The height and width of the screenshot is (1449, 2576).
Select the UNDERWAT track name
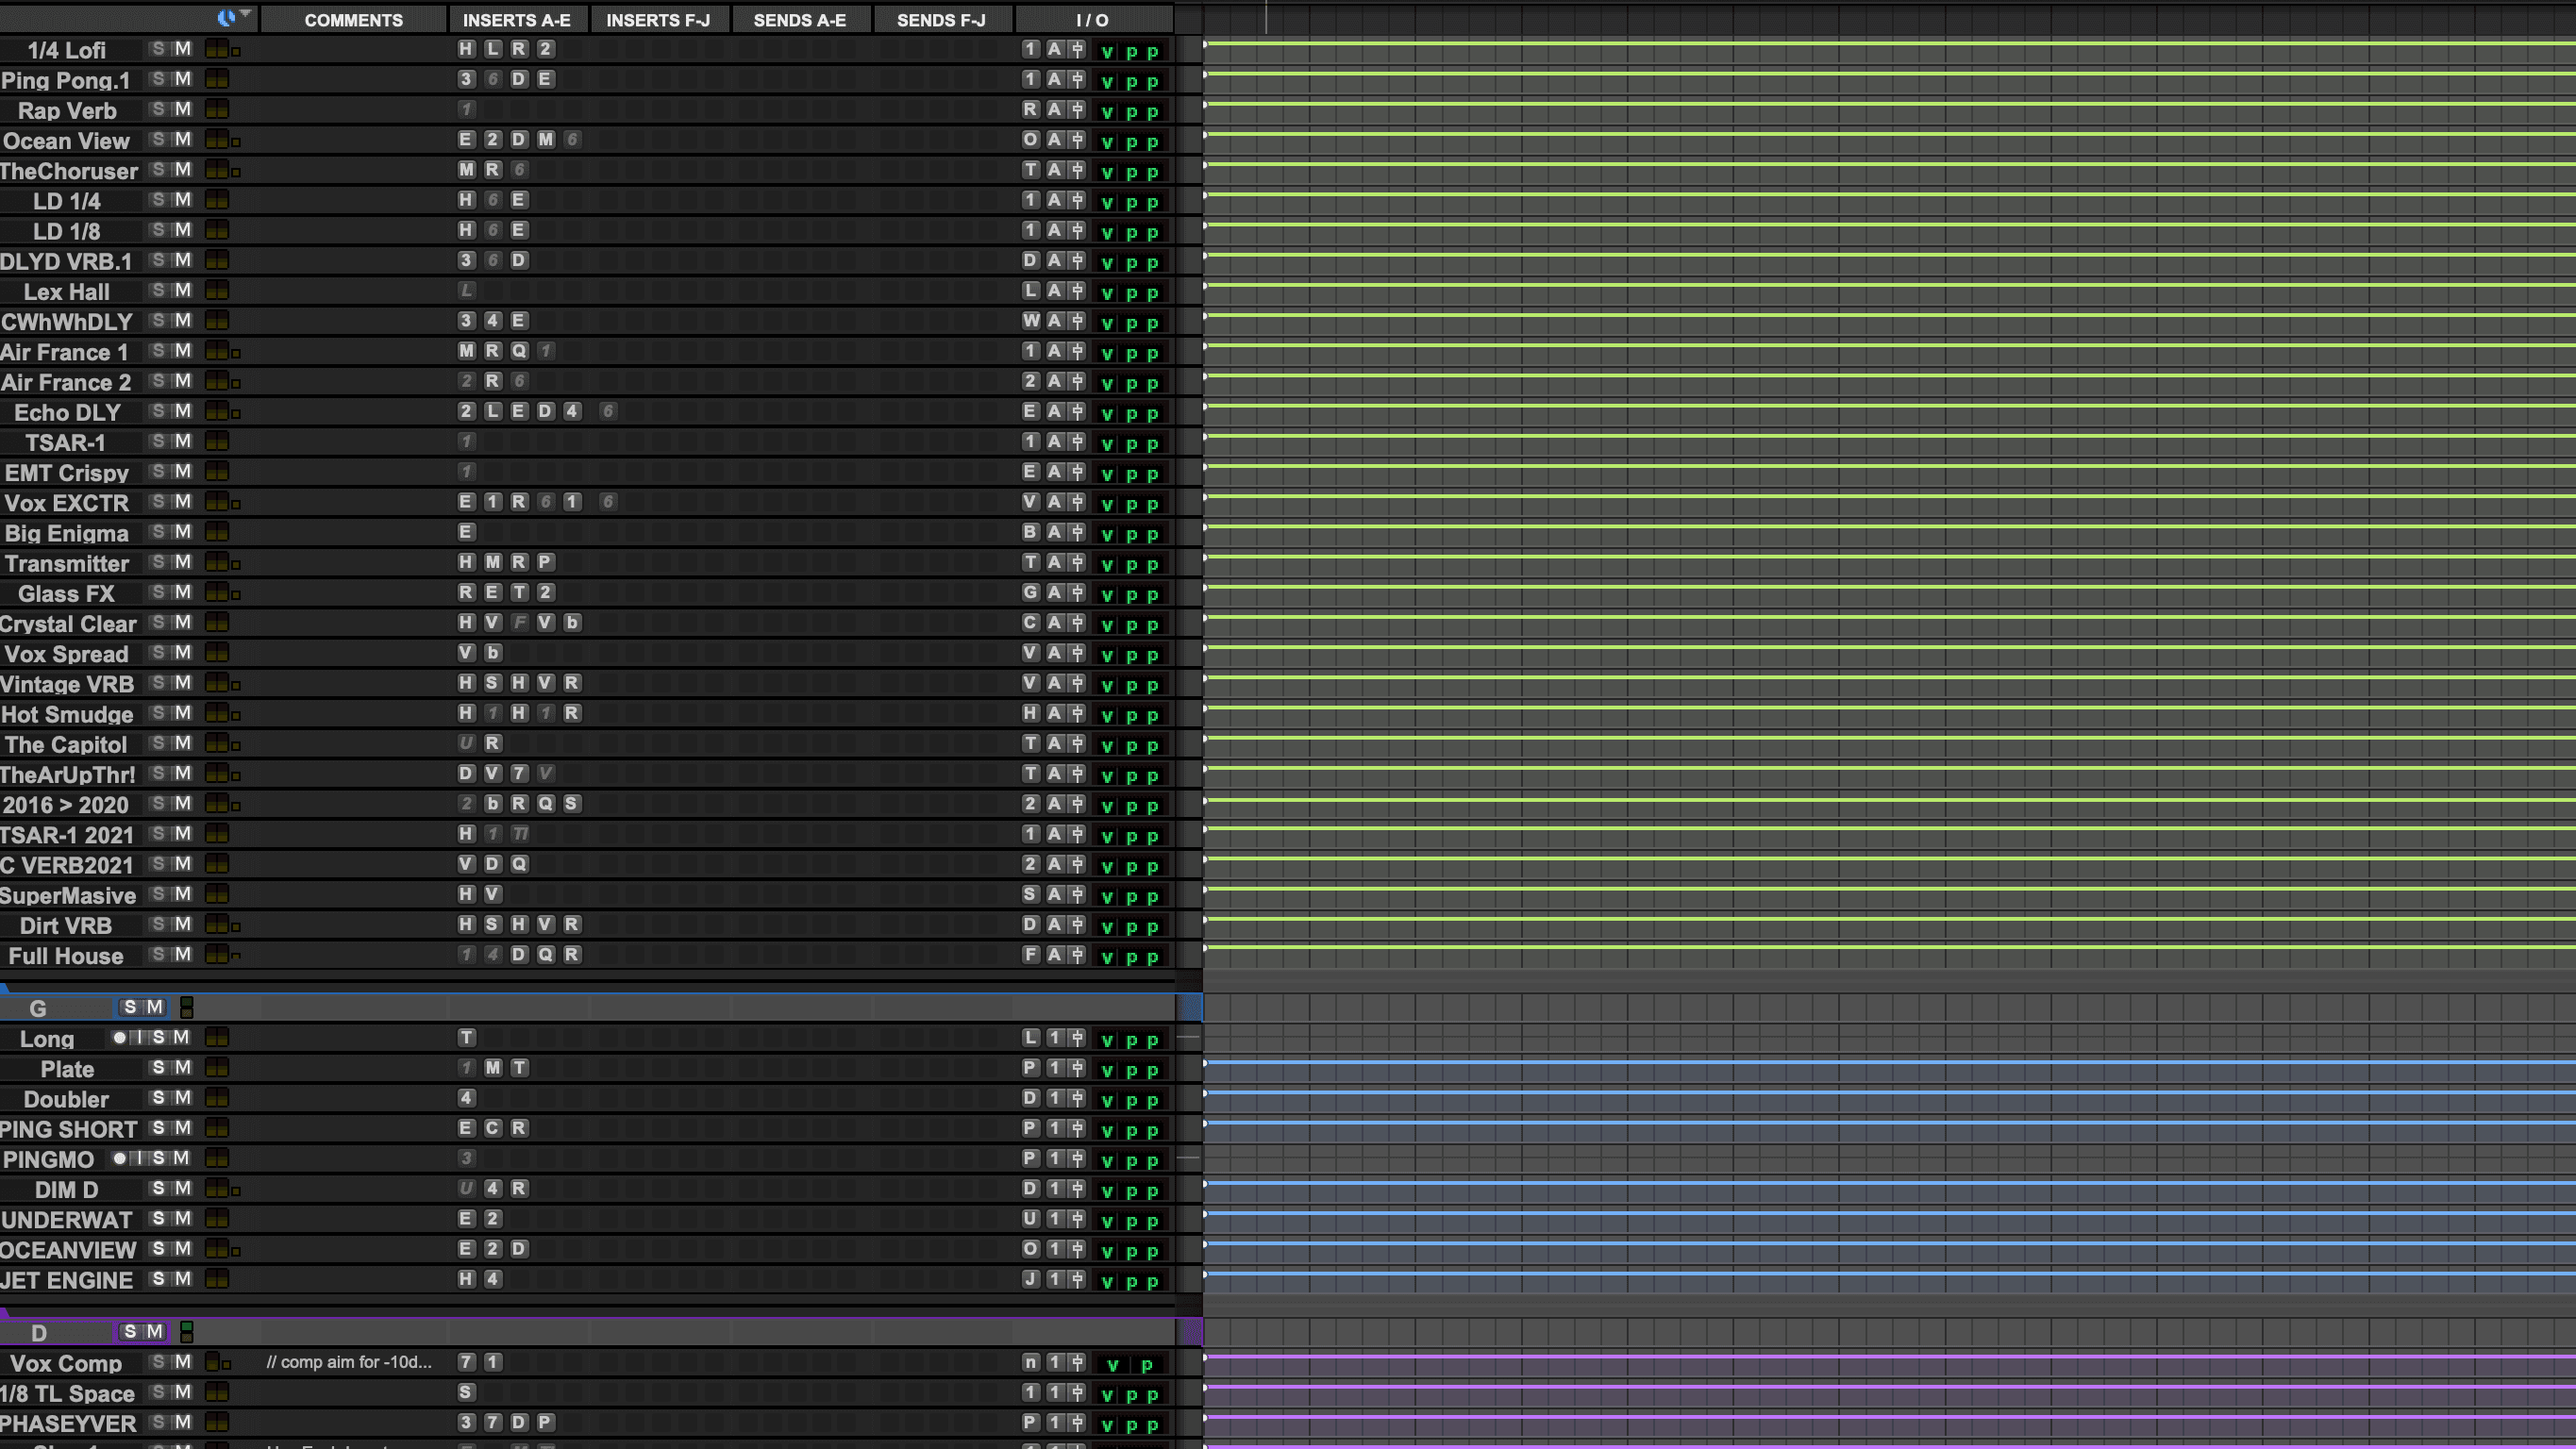67,1220
